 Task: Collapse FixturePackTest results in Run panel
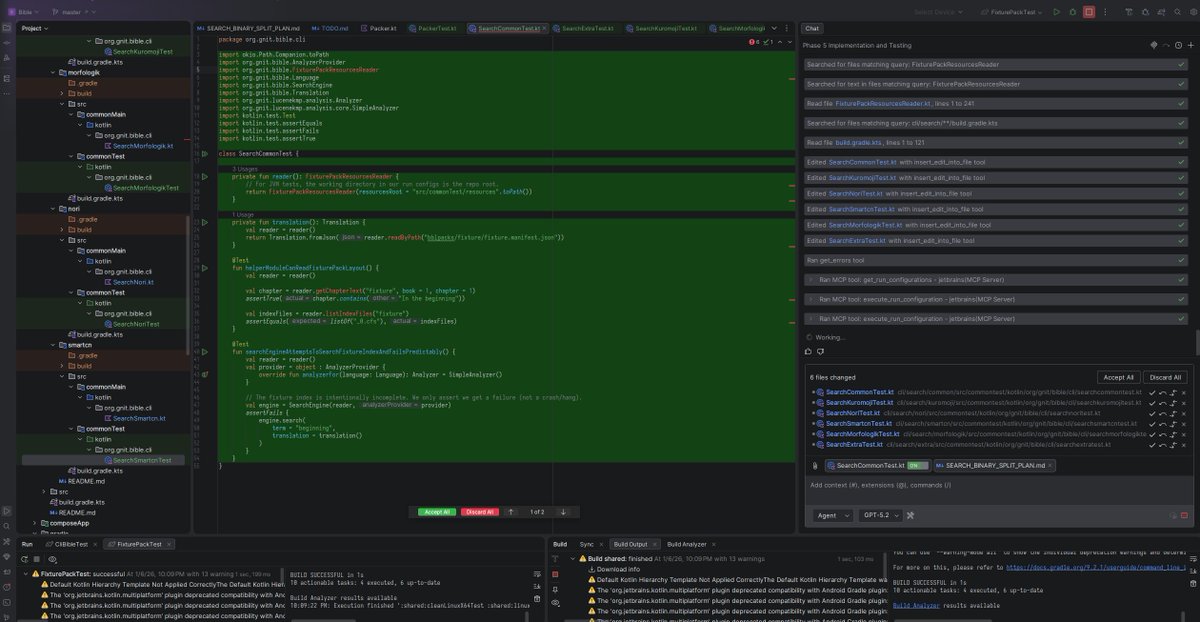[x=25, y=573]
